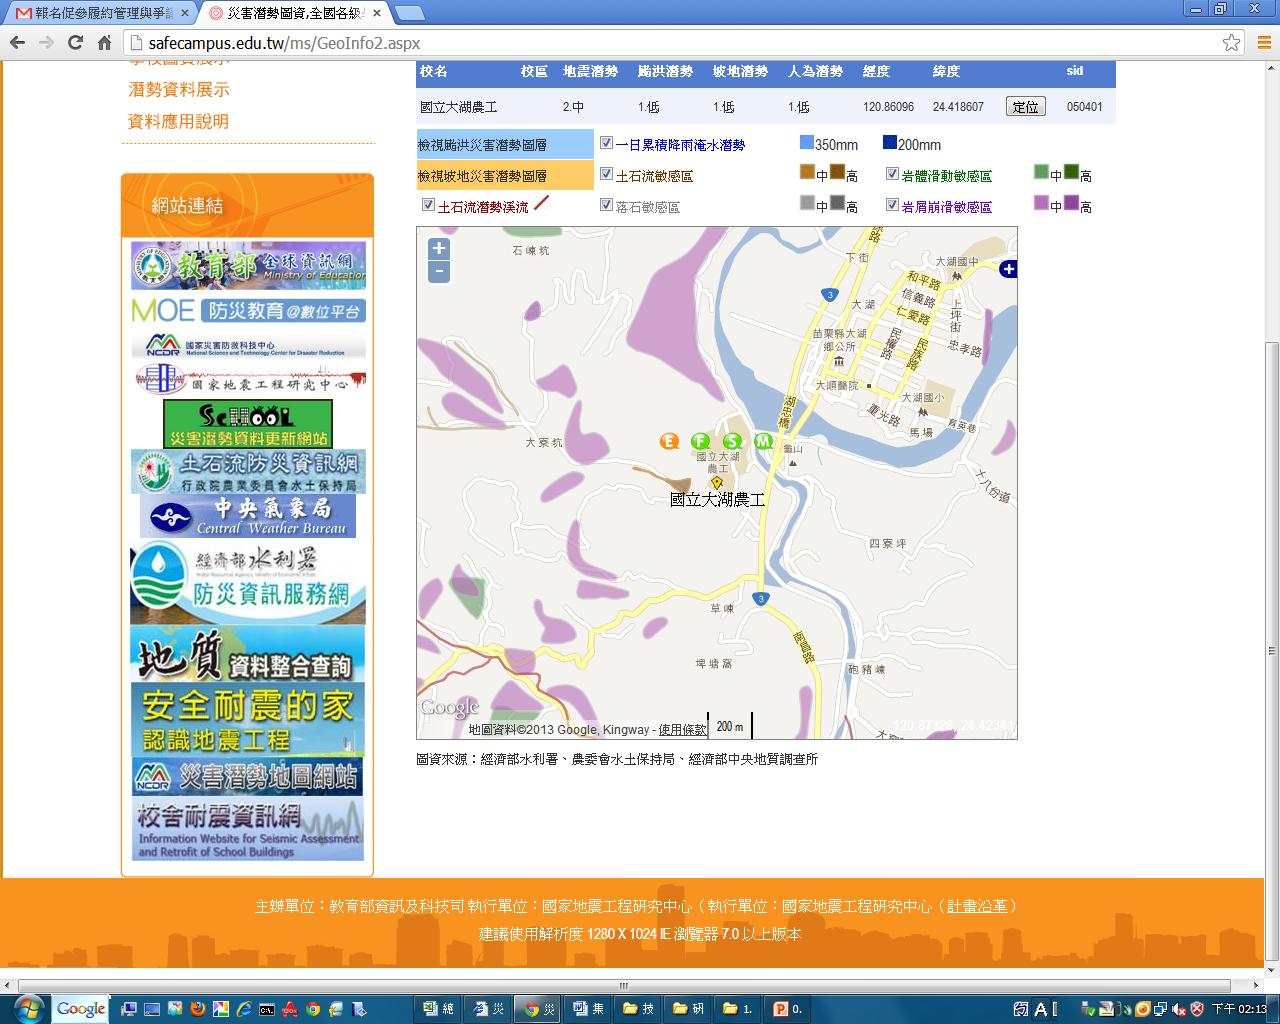Screen dimensions: 1280x1024
Task: Click the 350mm light blue color swatch
Action: point(807,143)
